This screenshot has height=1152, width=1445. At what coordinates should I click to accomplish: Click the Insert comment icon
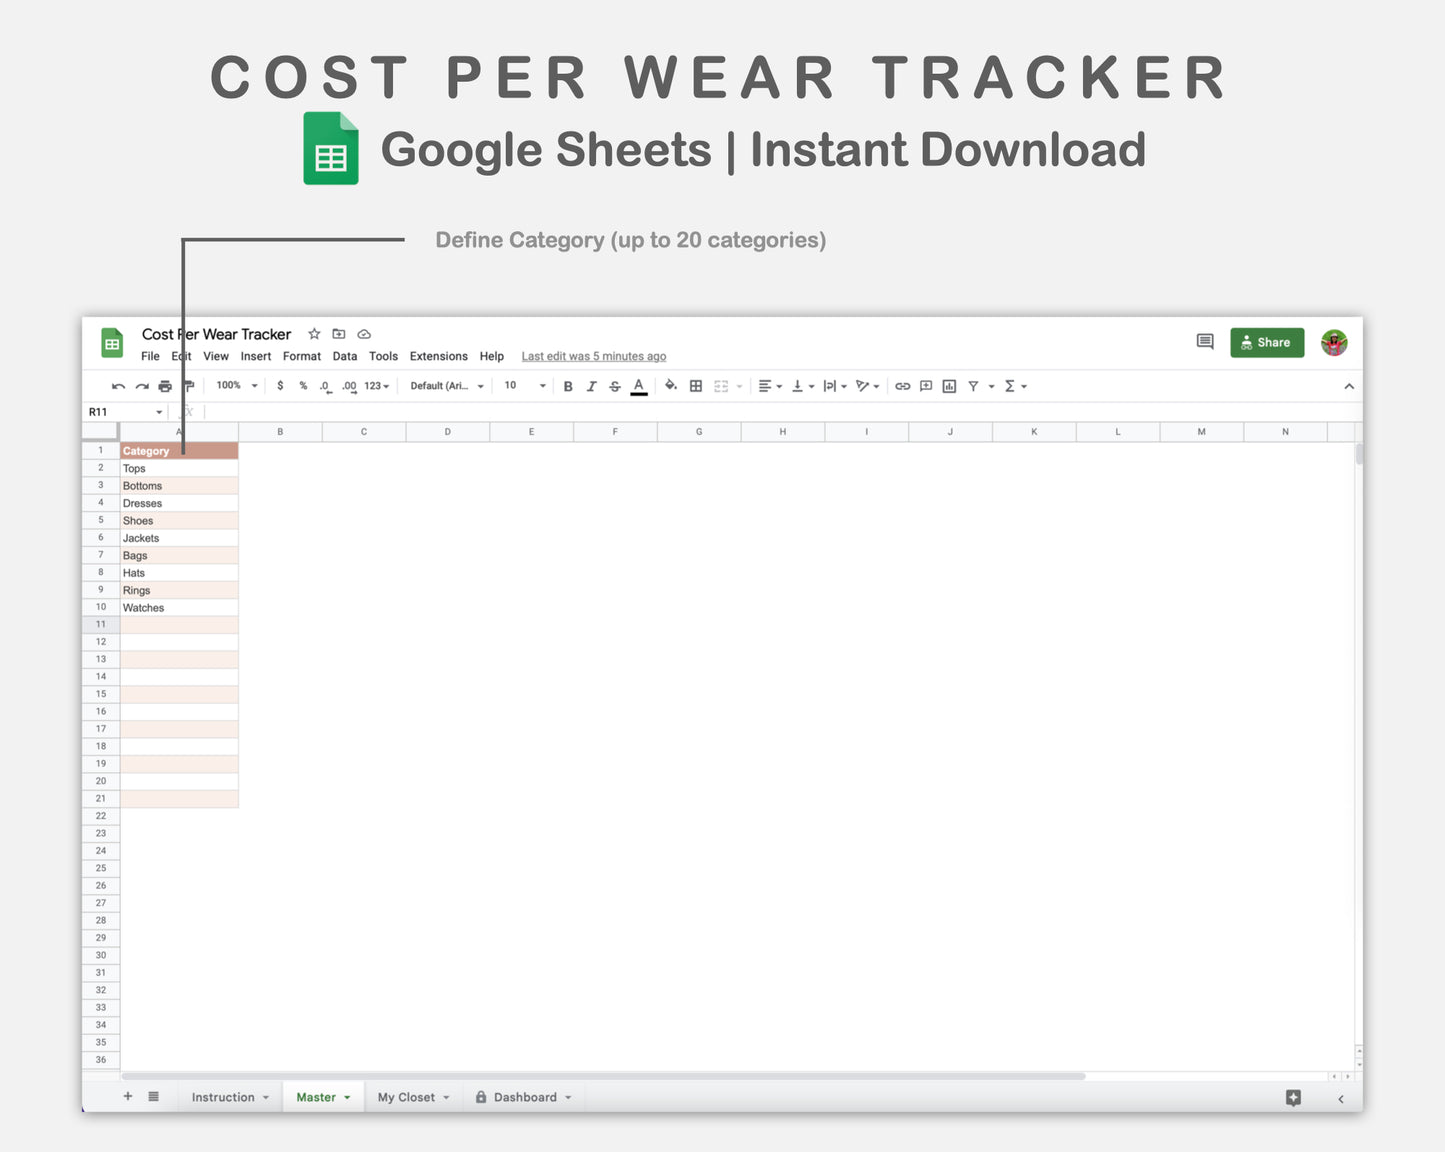(925, 385)
